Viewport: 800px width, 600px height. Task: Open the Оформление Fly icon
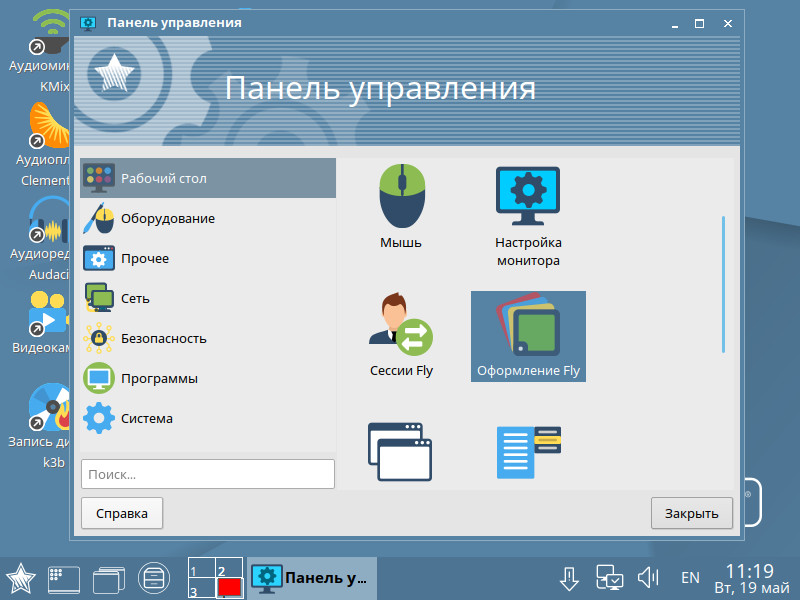pyautogui.click(x=528, y=336)
